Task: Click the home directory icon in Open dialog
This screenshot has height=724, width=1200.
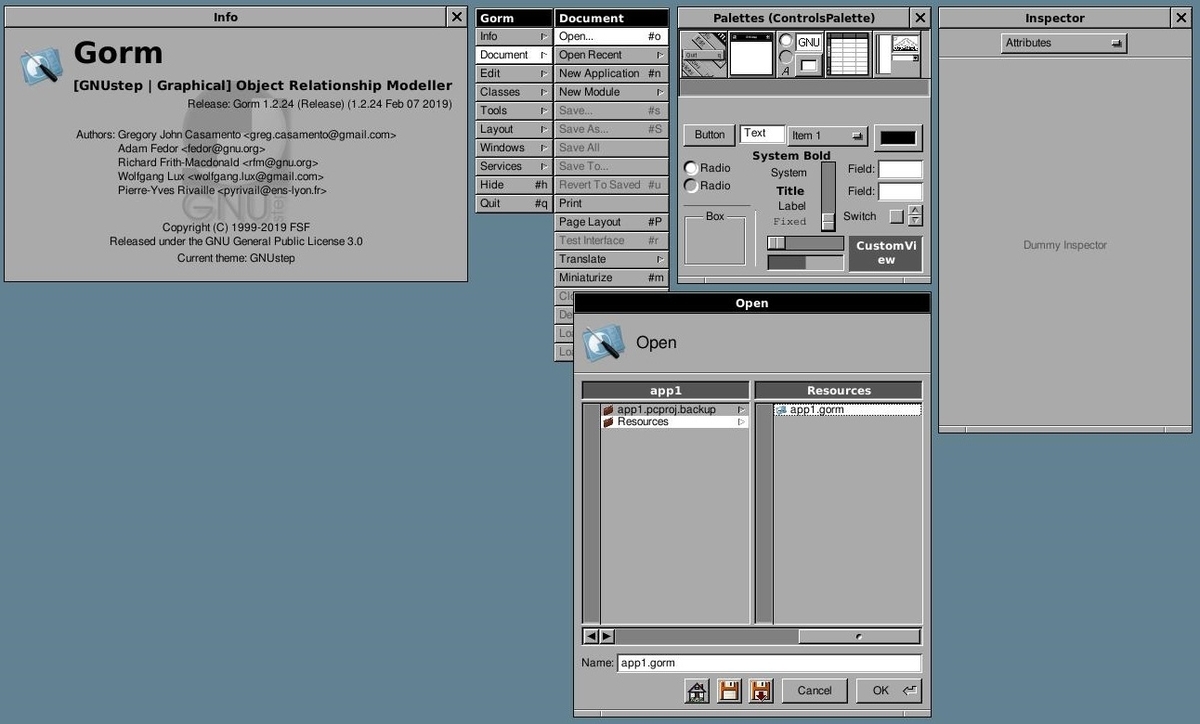Action: (697, 690)
